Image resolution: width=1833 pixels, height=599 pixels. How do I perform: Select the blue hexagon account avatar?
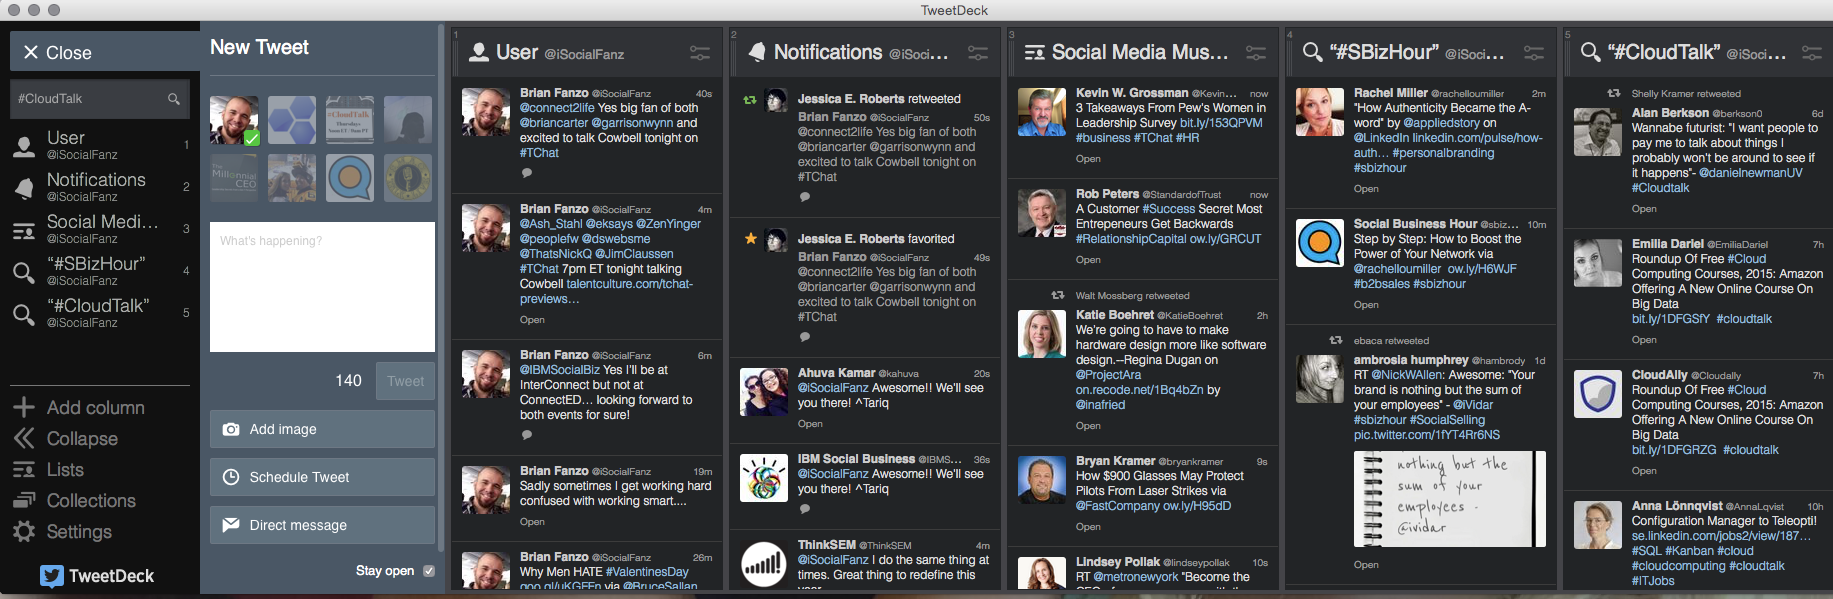(x=292, y=121)
